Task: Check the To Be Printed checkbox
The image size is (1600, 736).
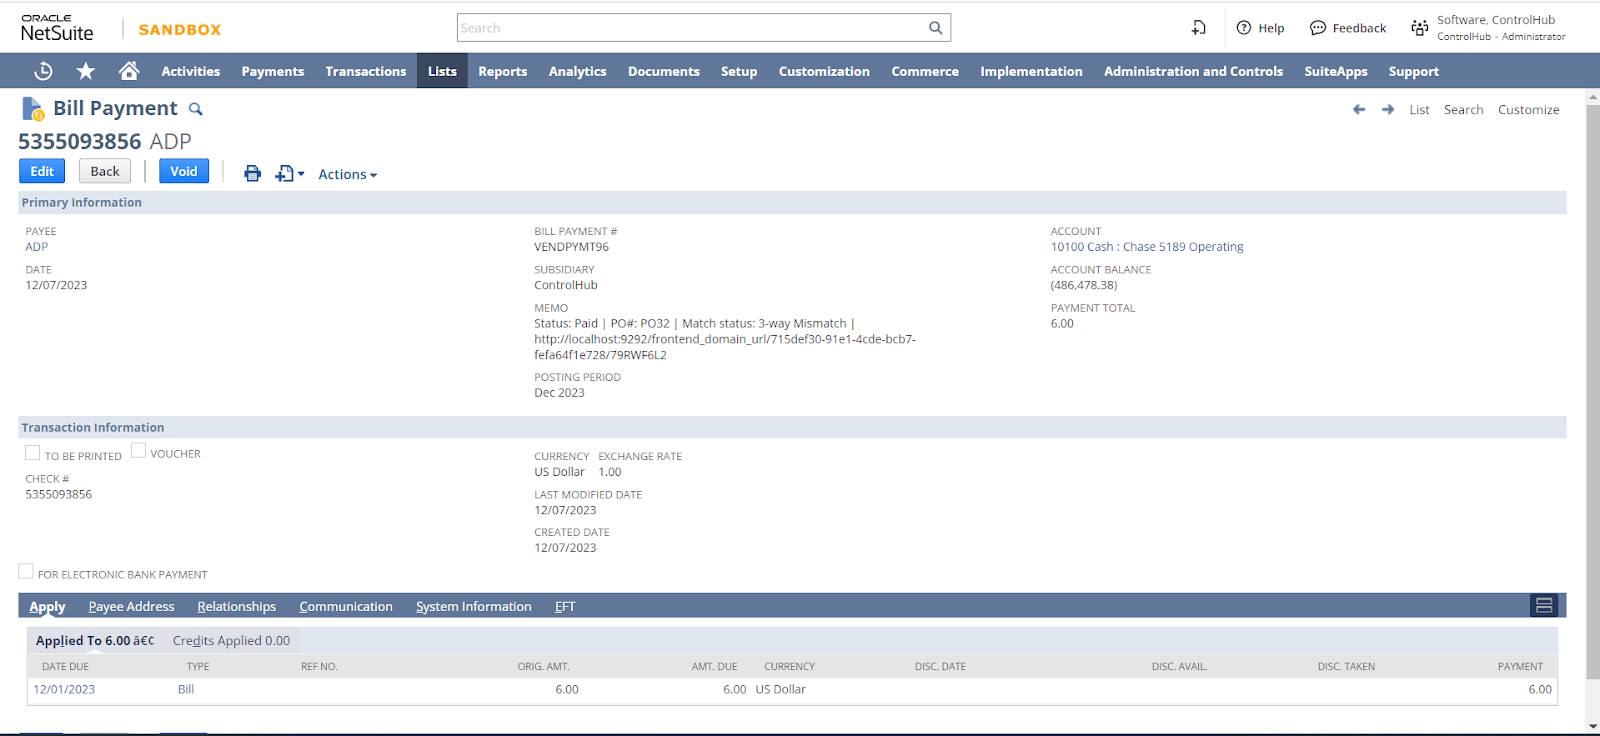Action: [32, 453]
